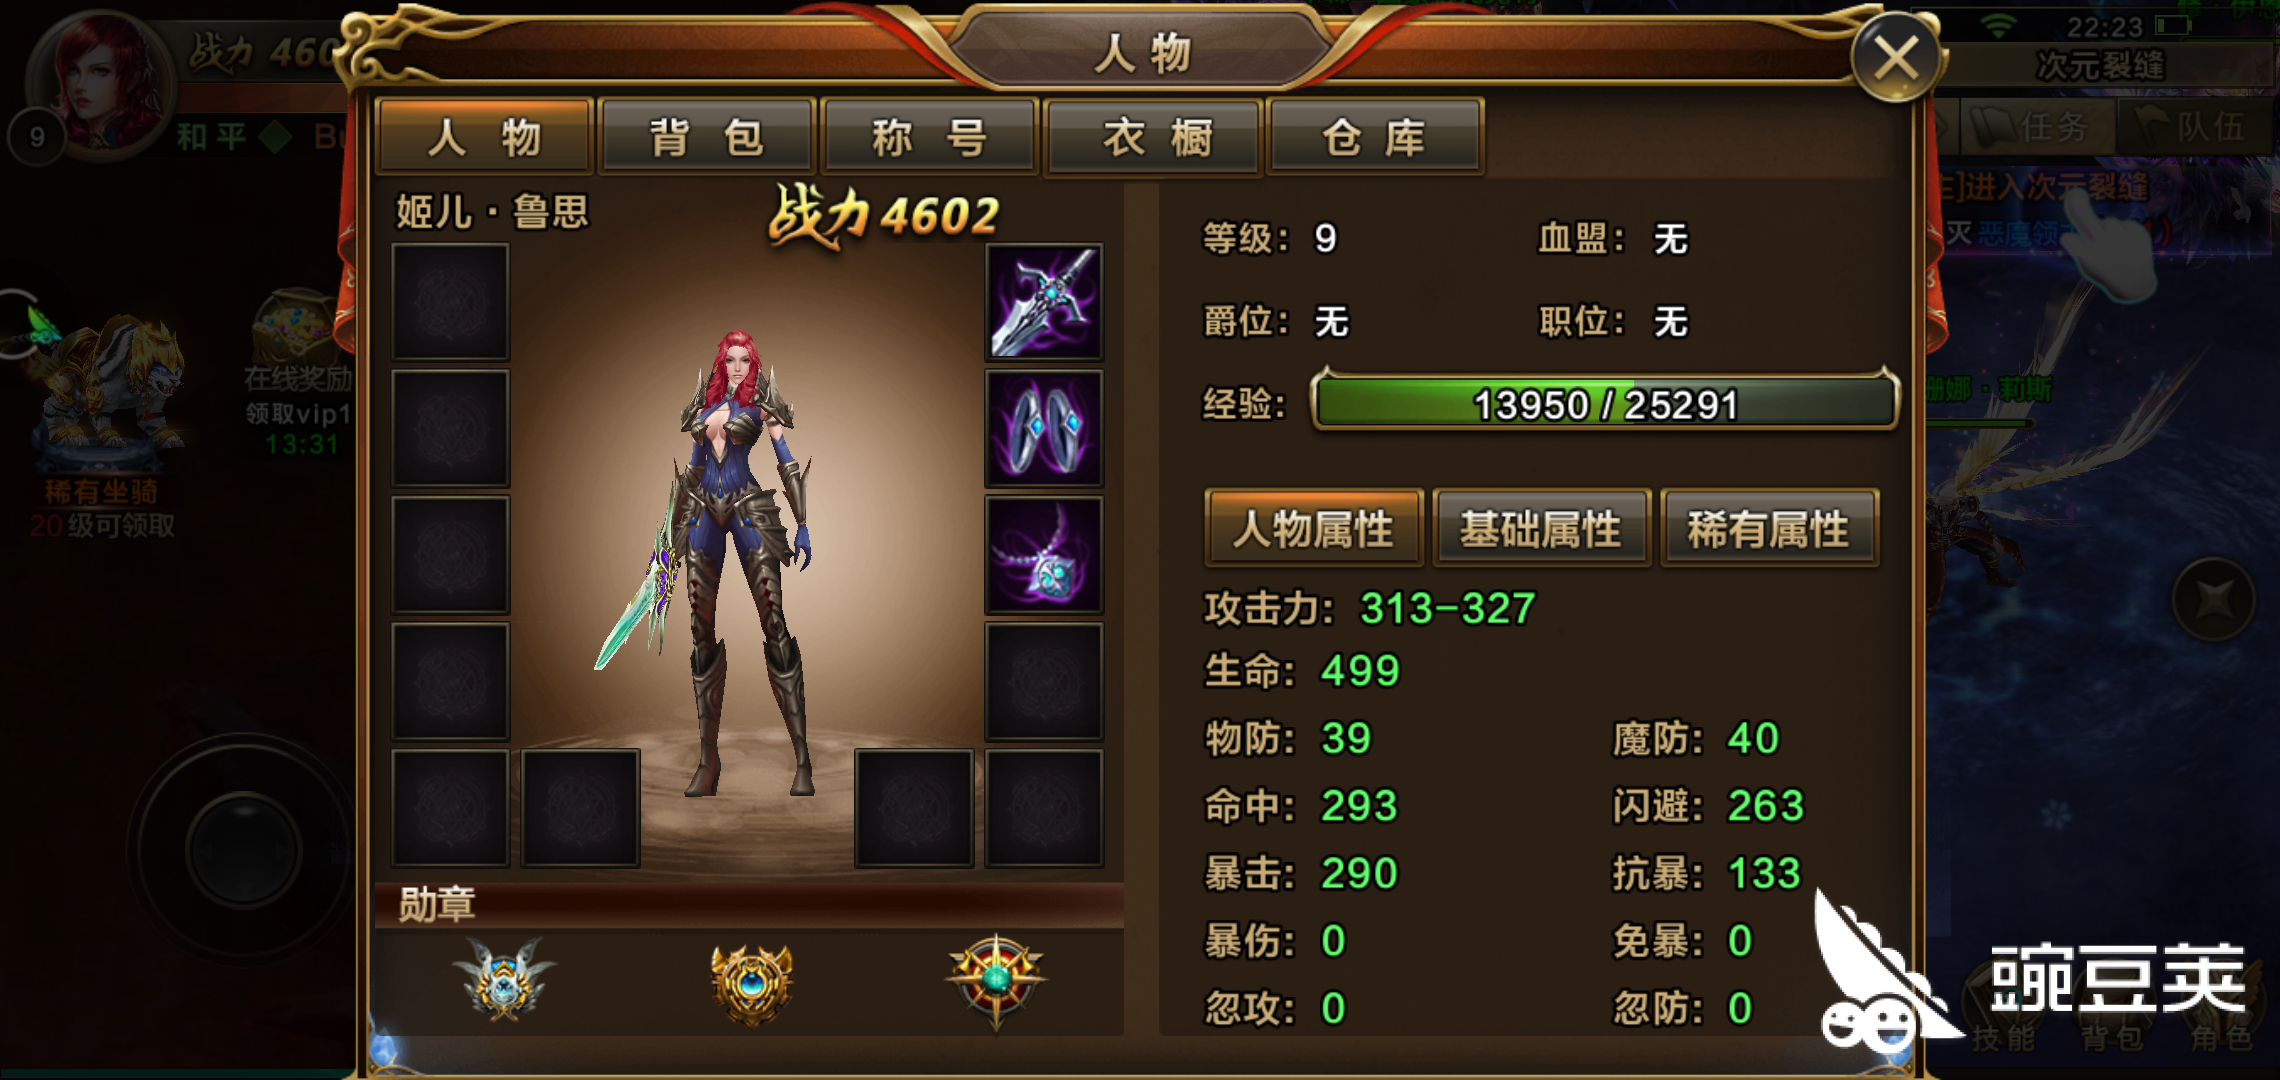Tap the first empty equipment slot top-left
This screenshot has height=1080, width=2280.
(451, 302)
